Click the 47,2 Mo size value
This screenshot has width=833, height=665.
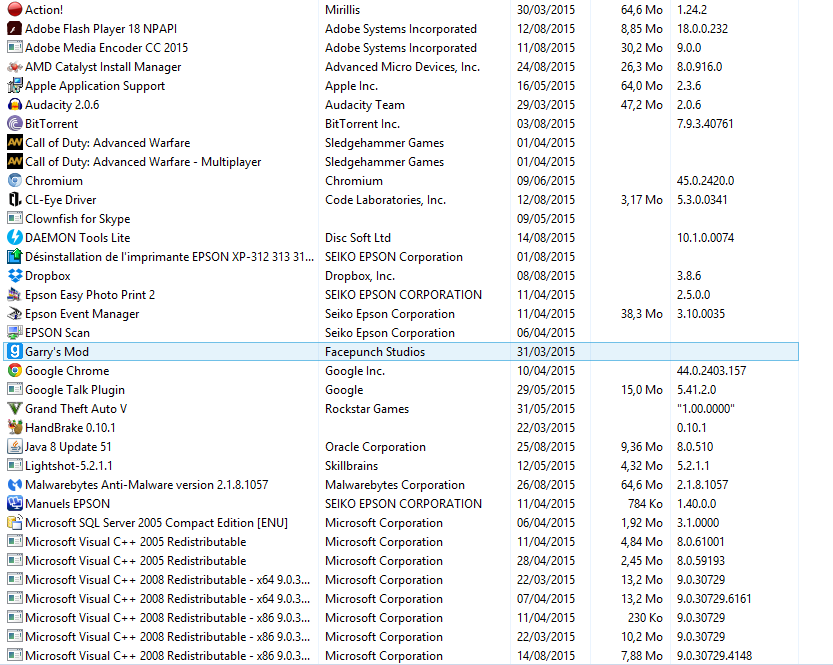(642, 105)
